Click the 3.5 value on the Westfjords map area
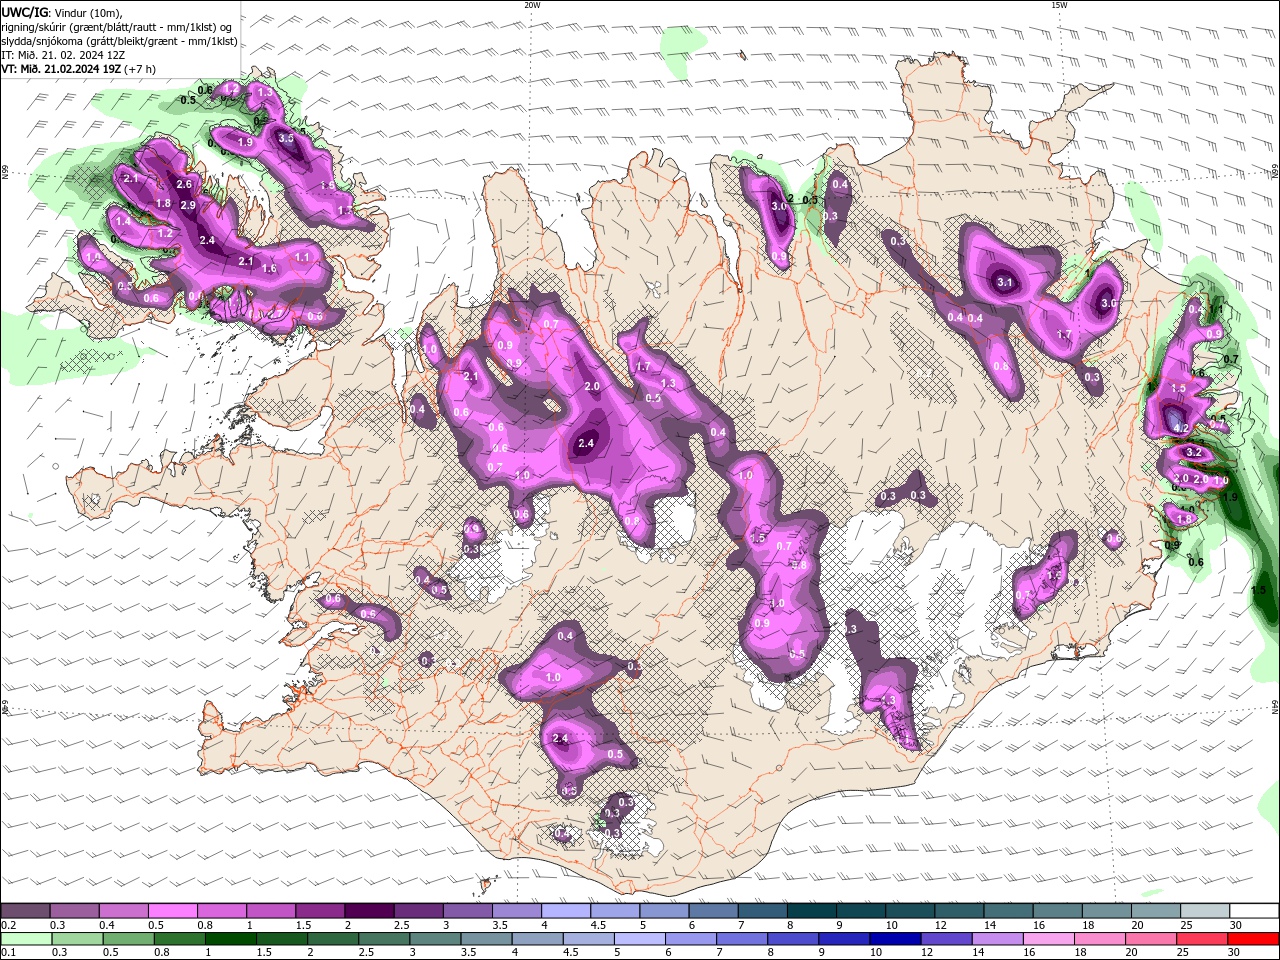 coord(286,138)
